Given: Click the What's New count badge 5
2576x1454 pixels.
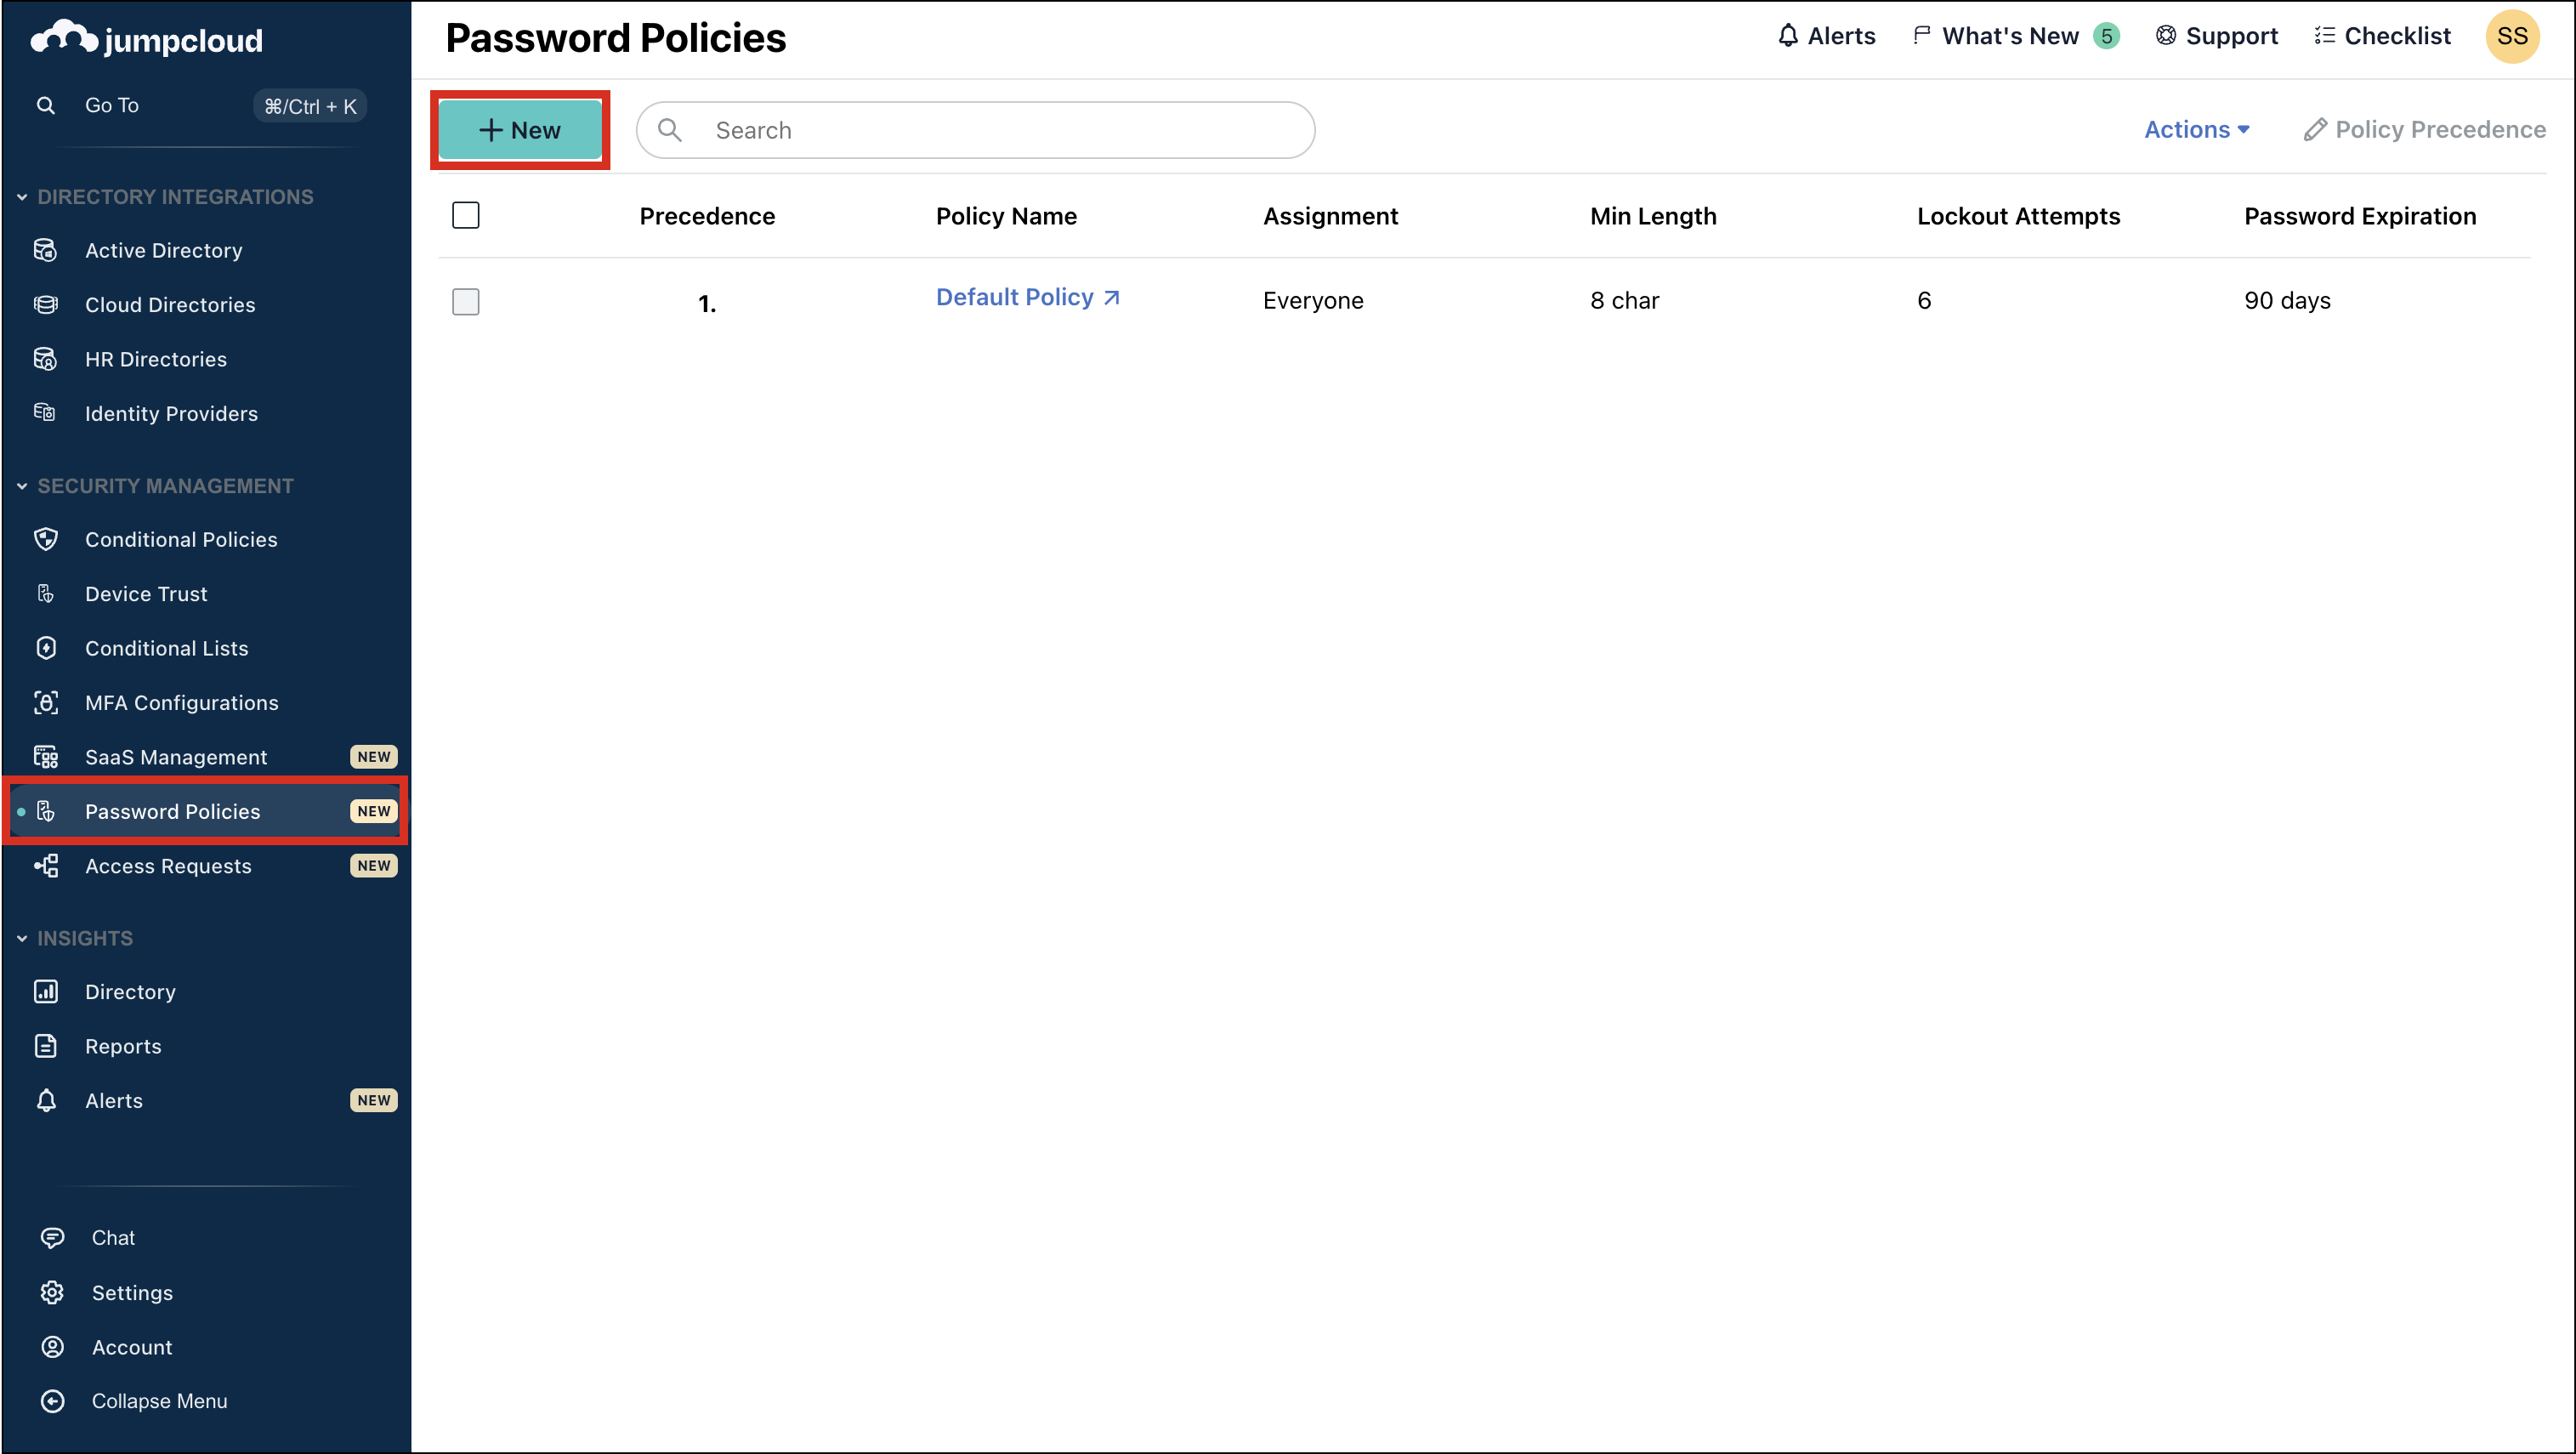Looking at the screenshot, I should (x=2106, y=36).
